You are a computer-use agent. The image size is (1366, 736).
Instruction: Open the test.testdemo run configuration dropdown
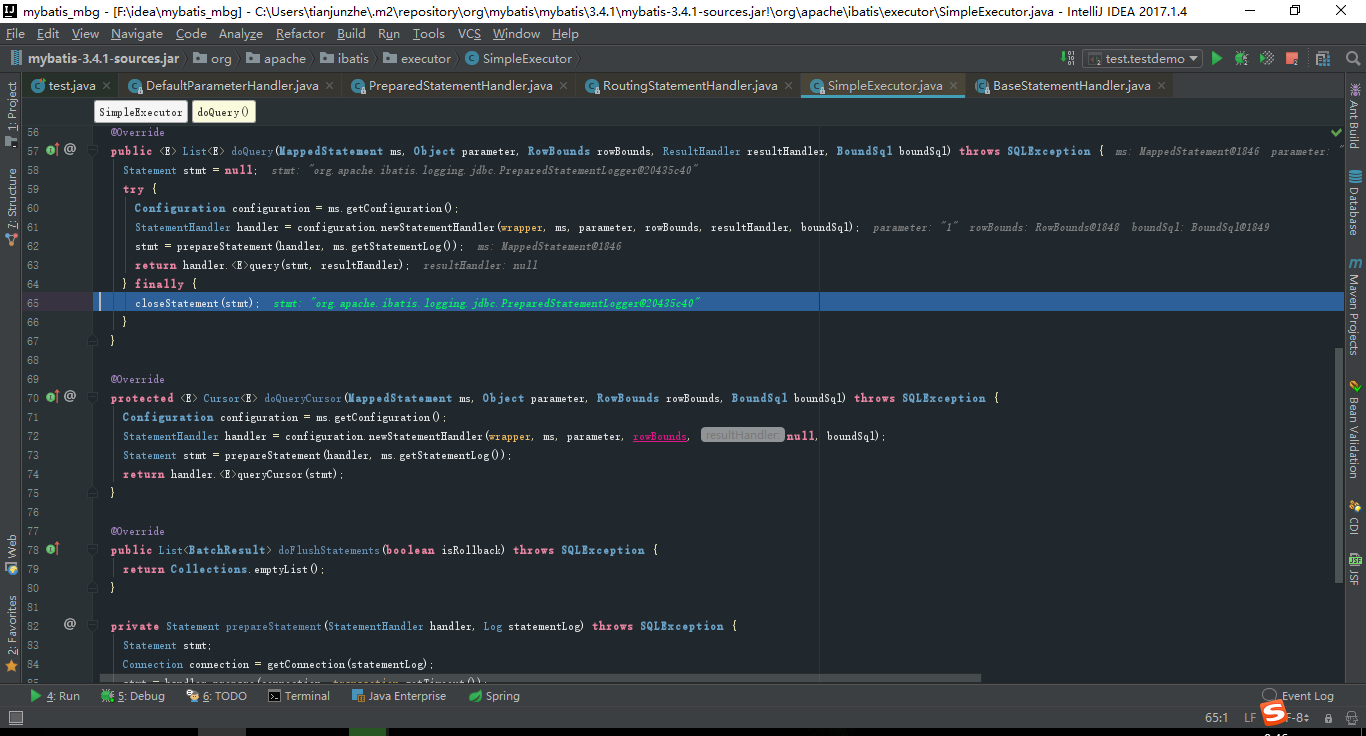[1143, 58]
